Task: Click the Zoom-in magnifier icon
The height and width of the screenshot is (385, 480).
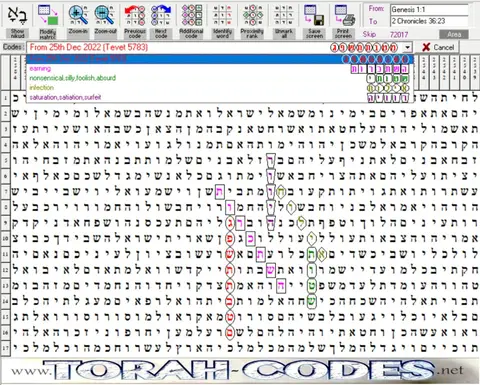Action: [x=78, y=16]
